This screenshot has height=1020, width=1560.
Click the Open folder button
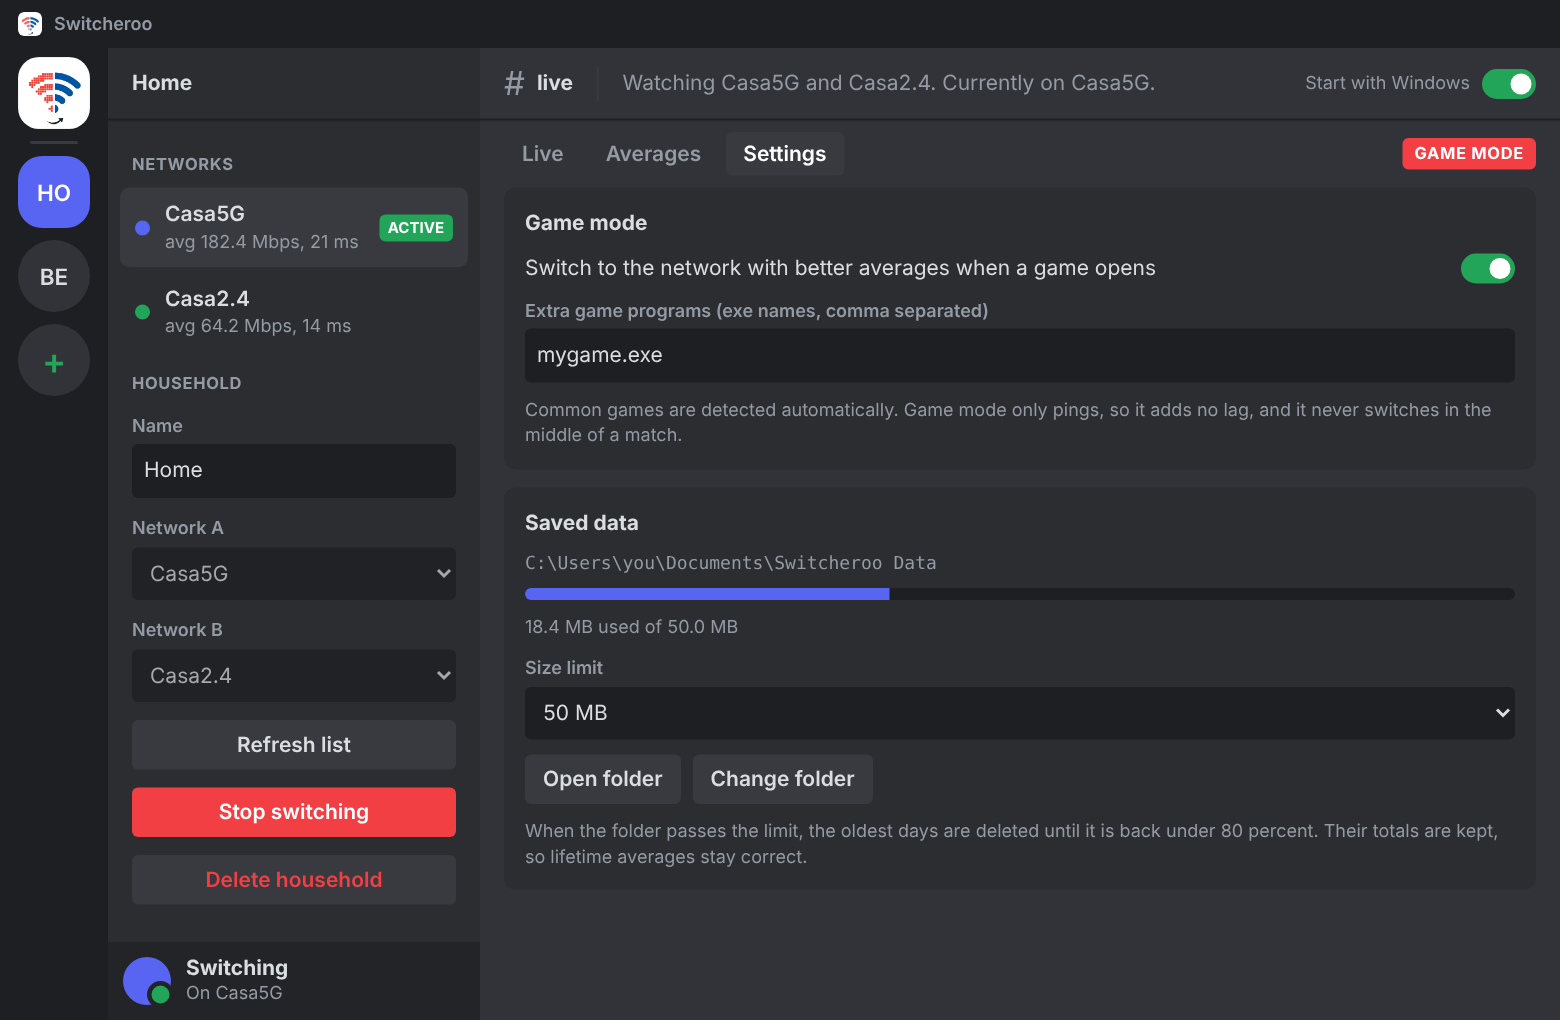pos(603,779)
